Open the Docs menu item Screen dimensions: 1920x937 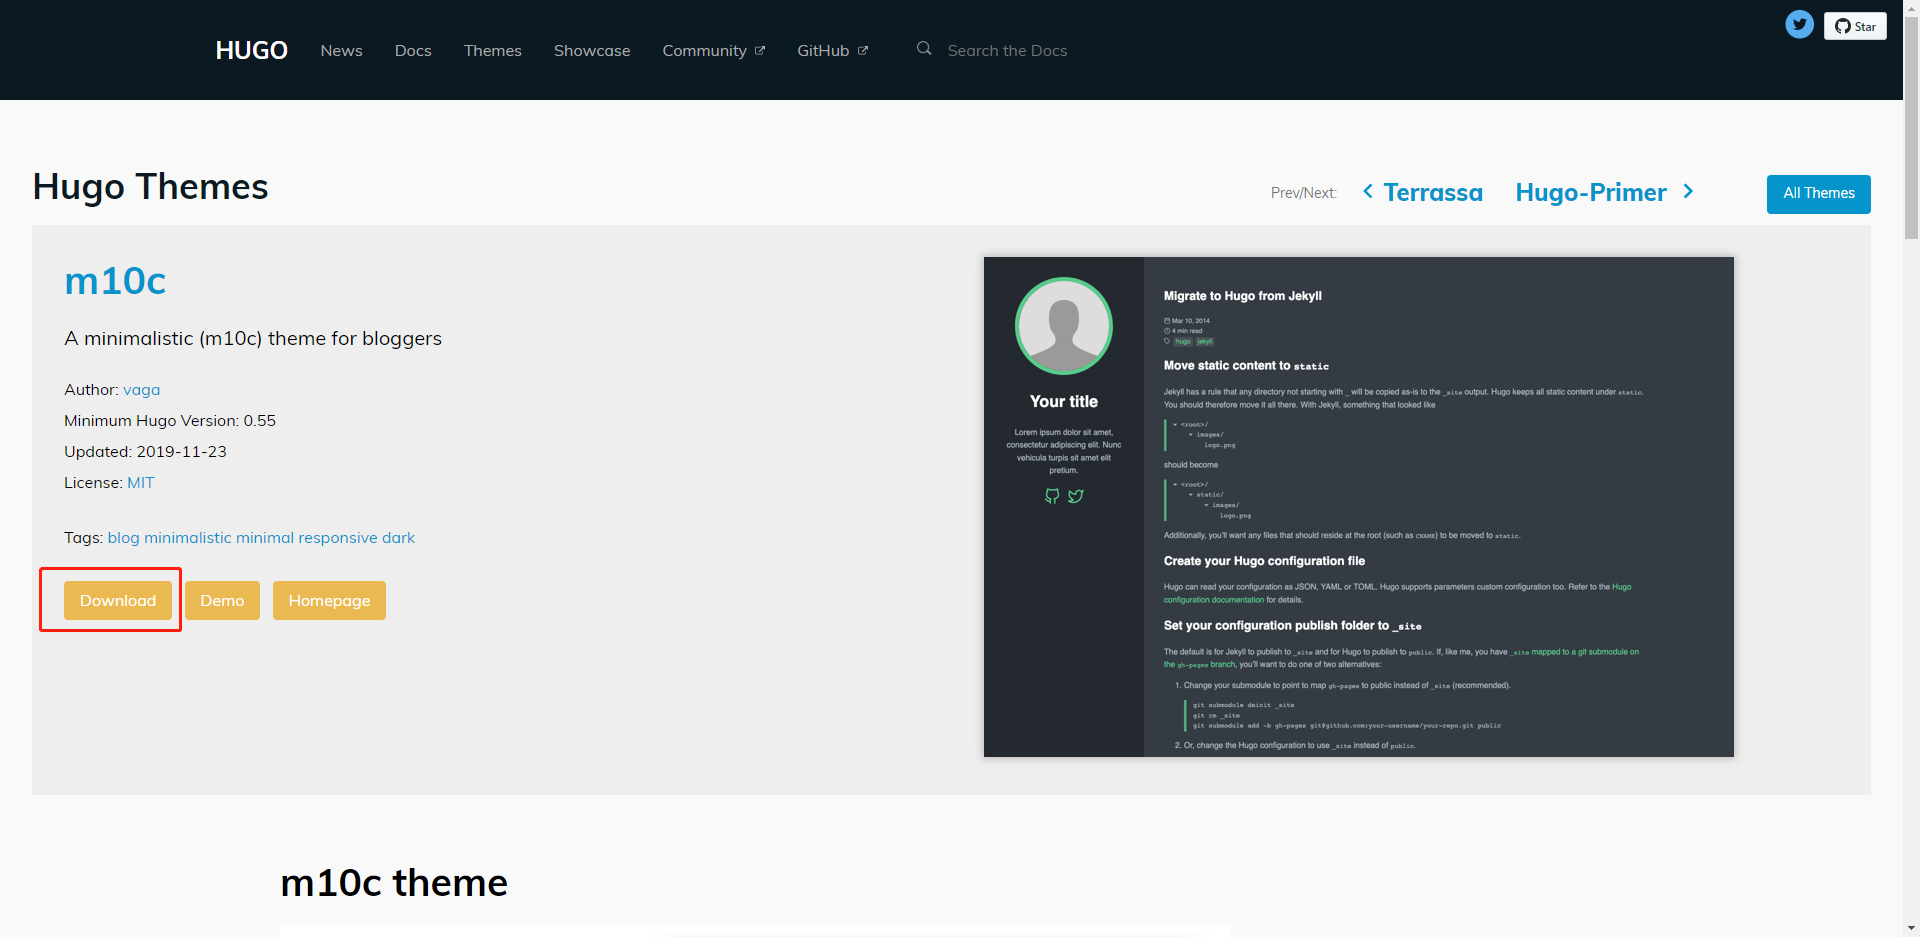413,51
